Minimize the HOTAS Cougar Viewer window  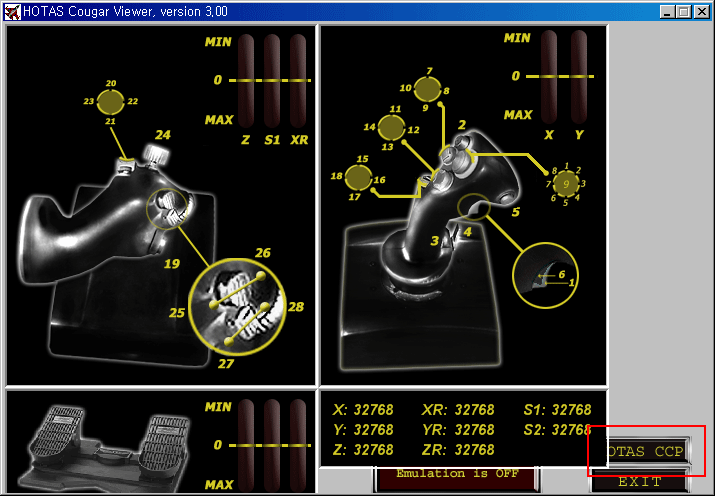point(667,12)
